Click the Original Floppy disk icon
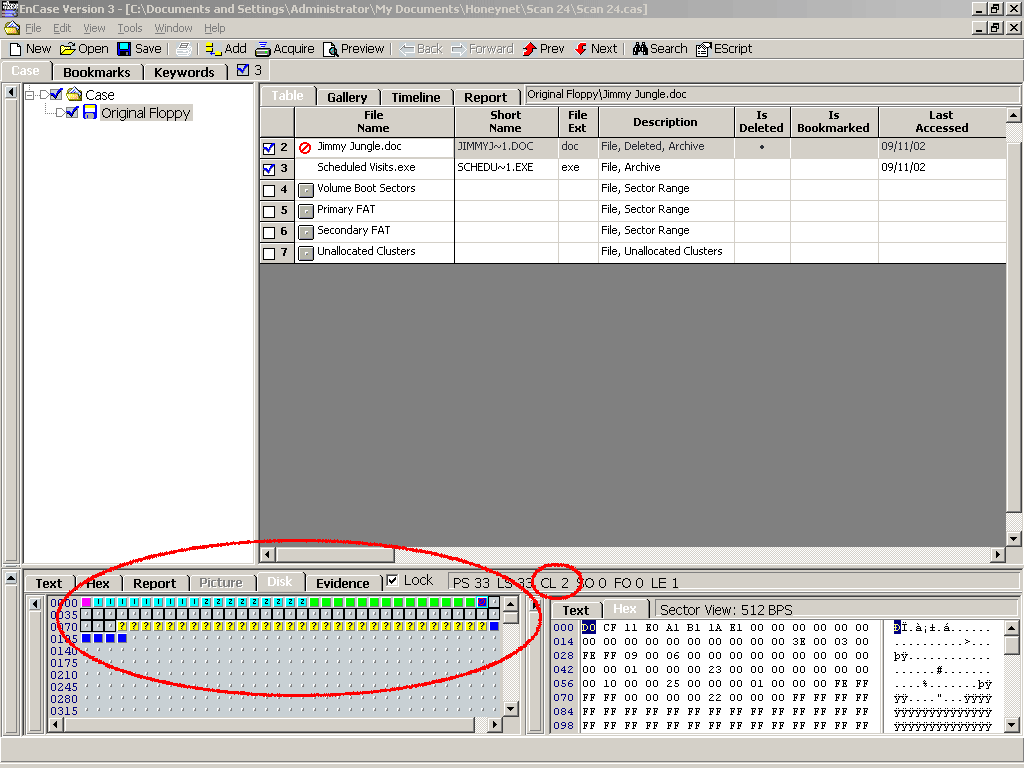This screenshot has width=1024, height=768. click(x=89, y=112)
